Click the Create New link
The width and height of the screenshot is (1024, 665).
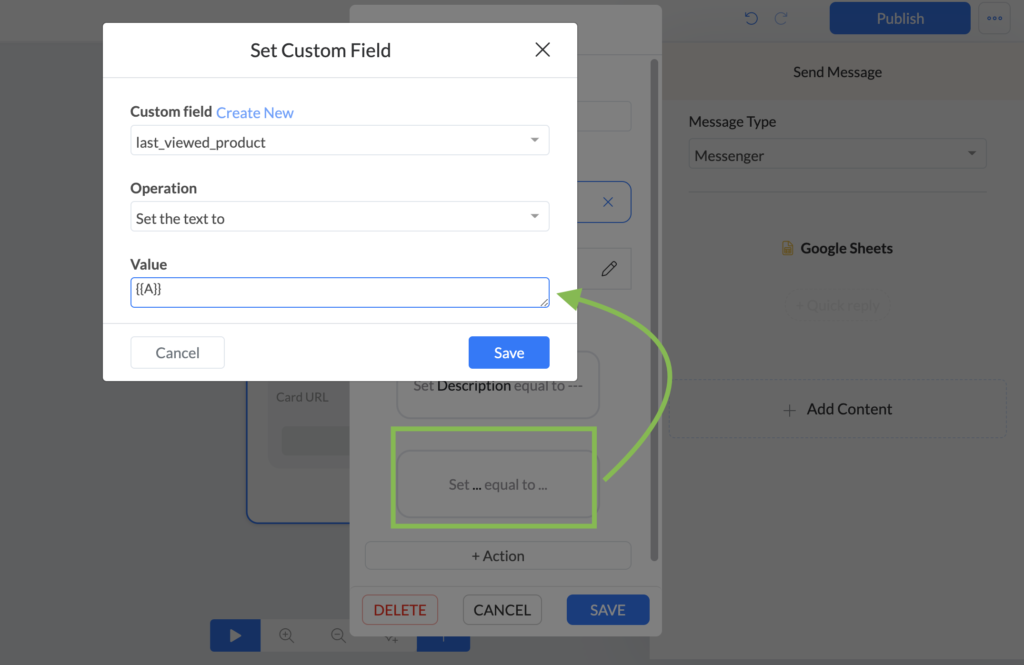click(x=255, y=112)
